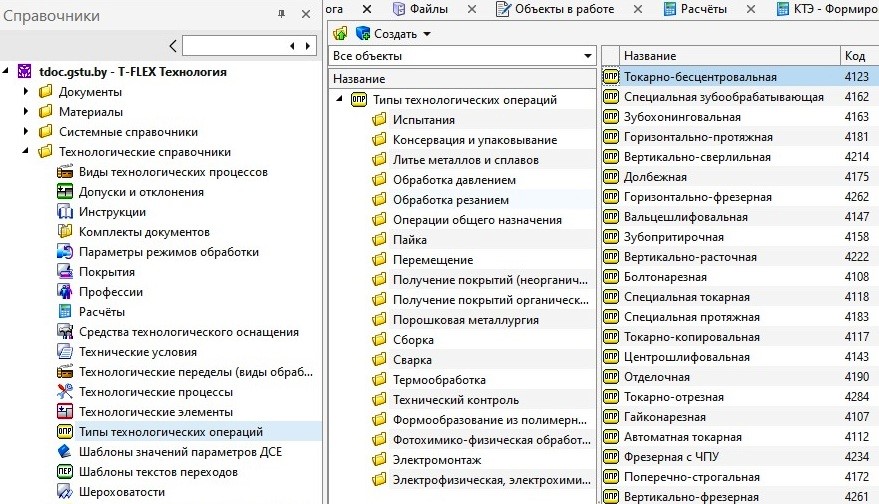
Task: Click the Сварка folder icon
Action: [x=380, y=360]
